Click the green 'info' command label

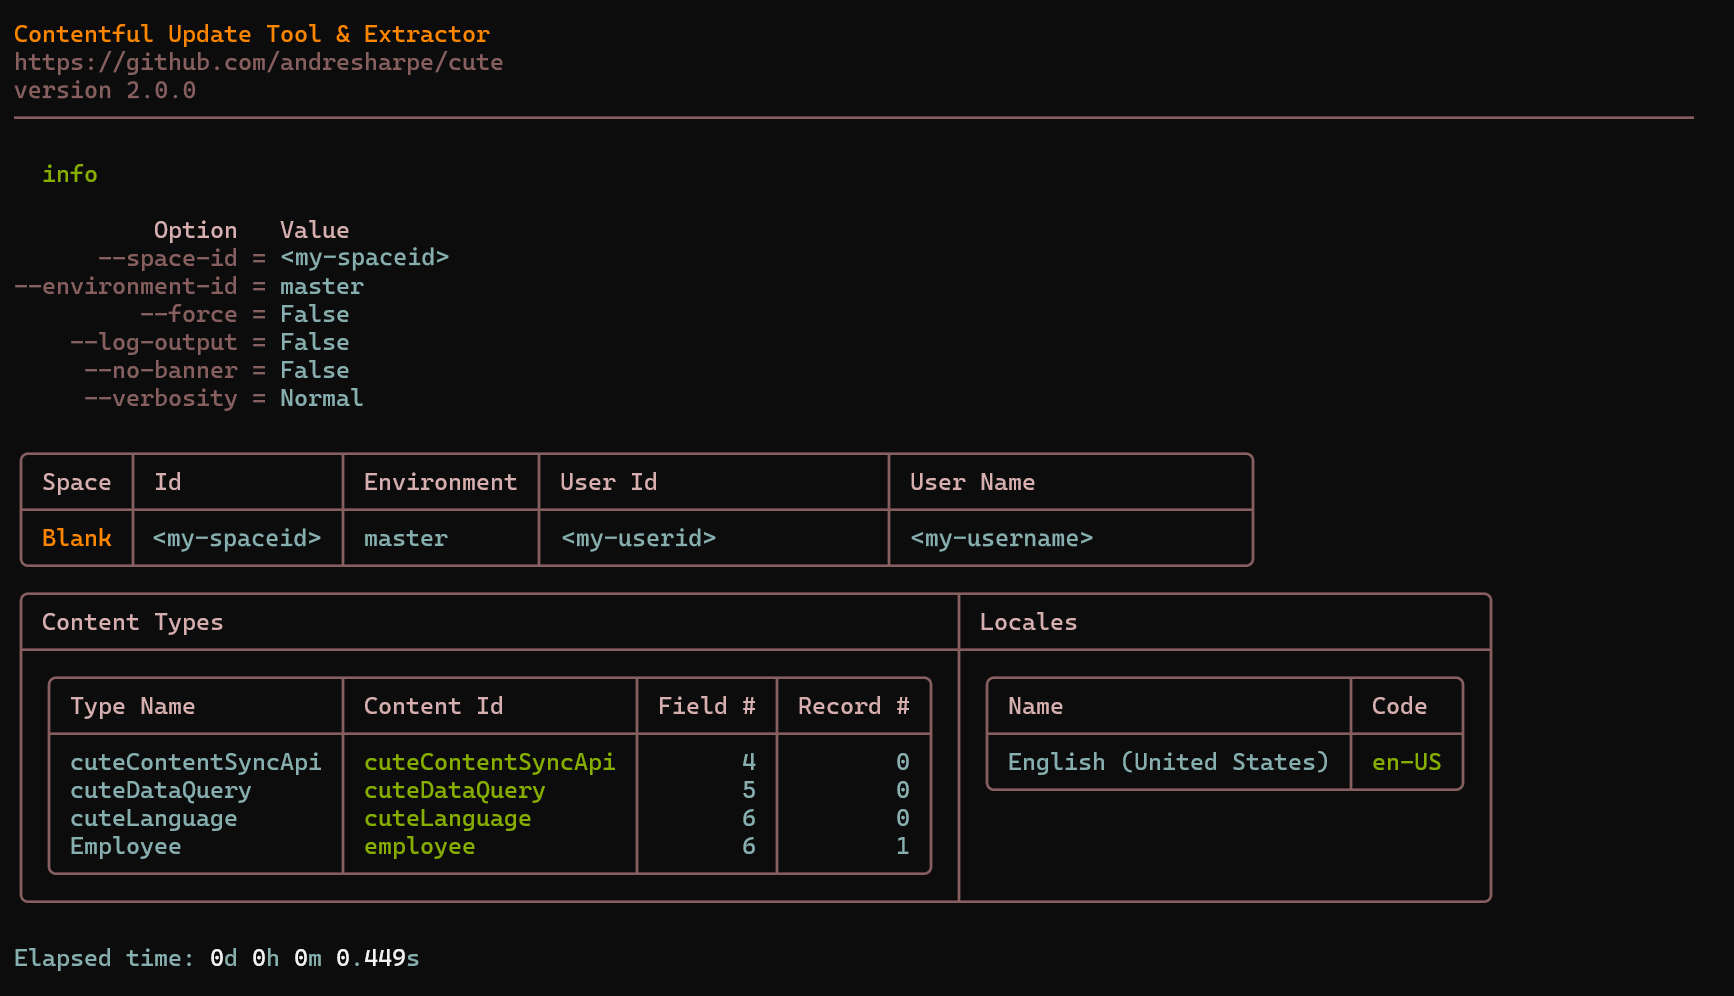click(x=70, y=174)
